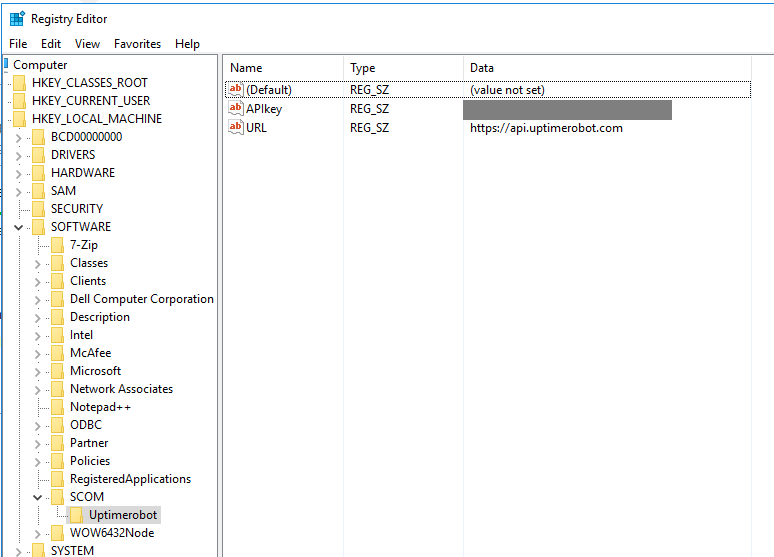
Task: Select the URL value name
Action: [256, 128]
